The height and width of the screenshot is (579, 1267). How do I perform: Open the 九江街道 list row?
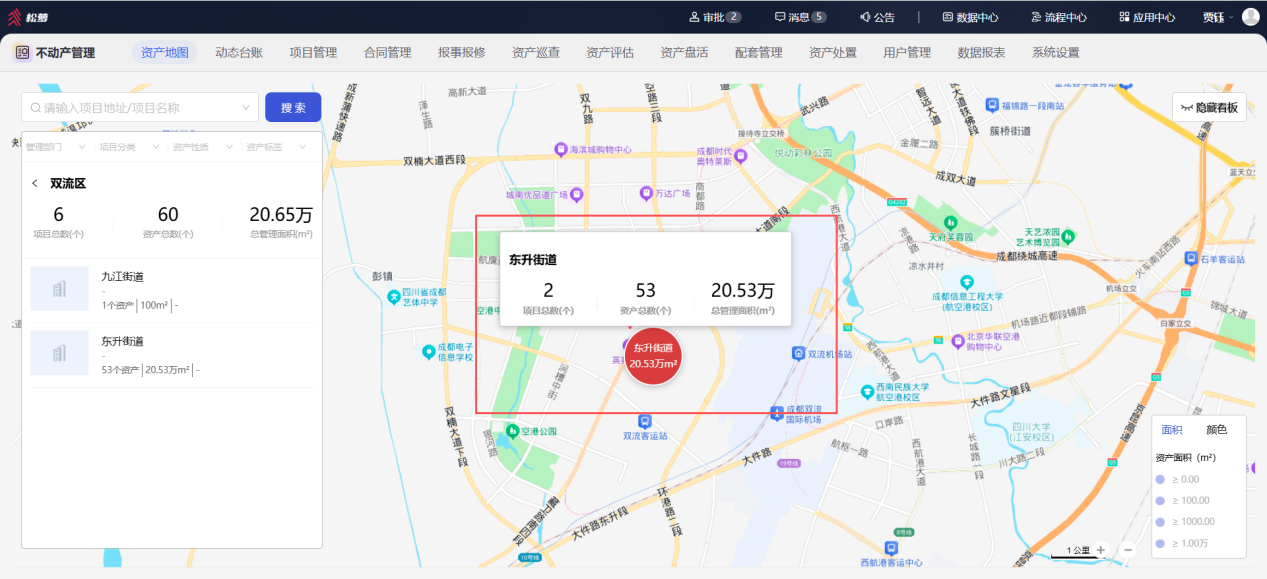[x=172, y=290]
